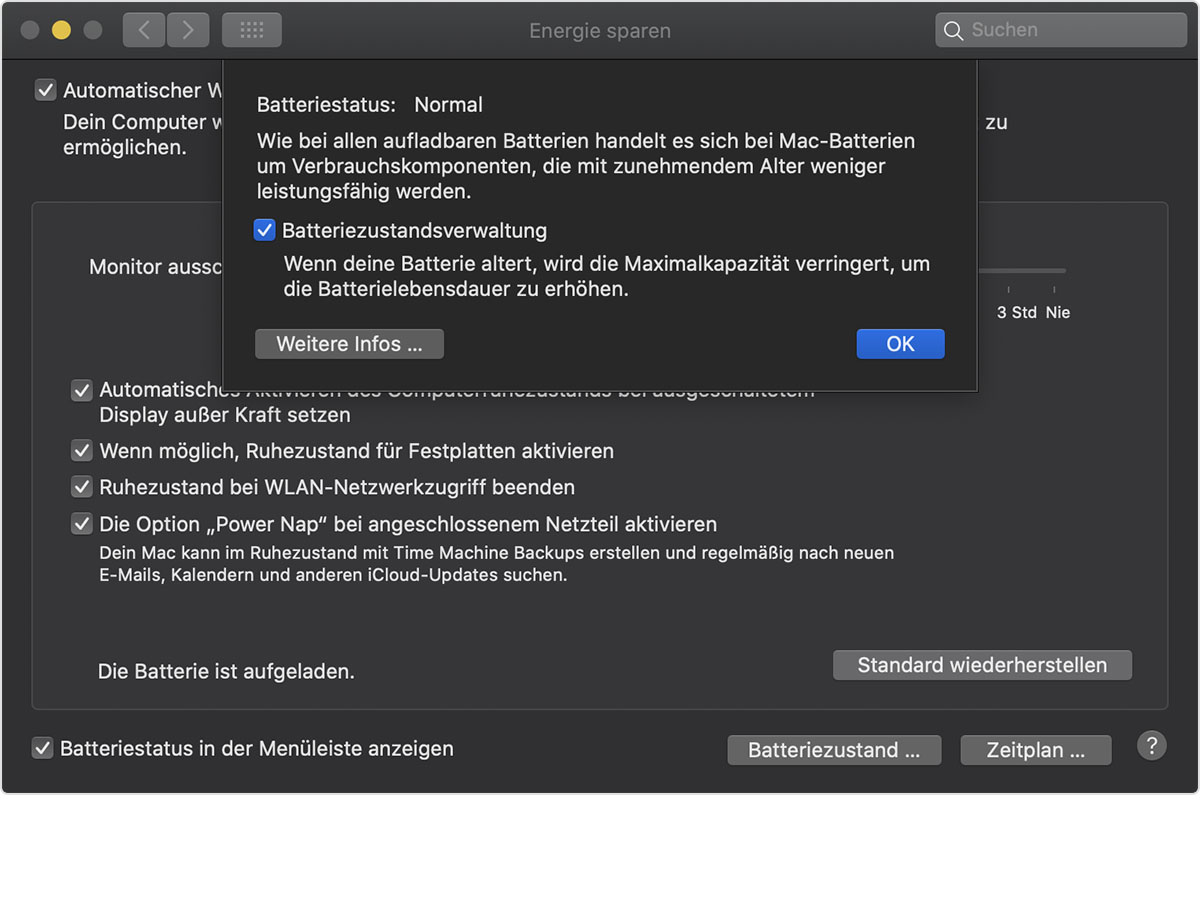Toggle the Batteriezustandsverwaltung checkbox

(x=265, y=231)
